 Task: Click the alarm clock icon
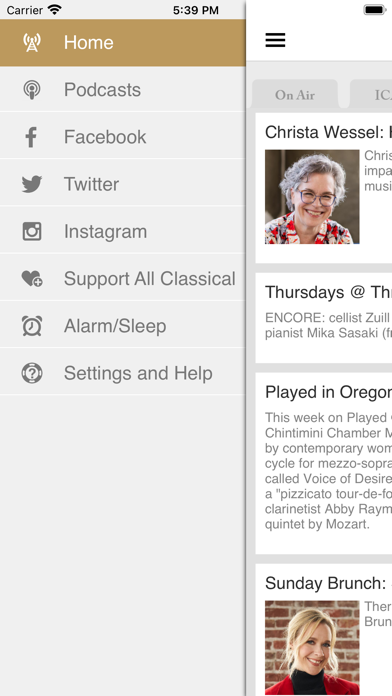[32, 326]
